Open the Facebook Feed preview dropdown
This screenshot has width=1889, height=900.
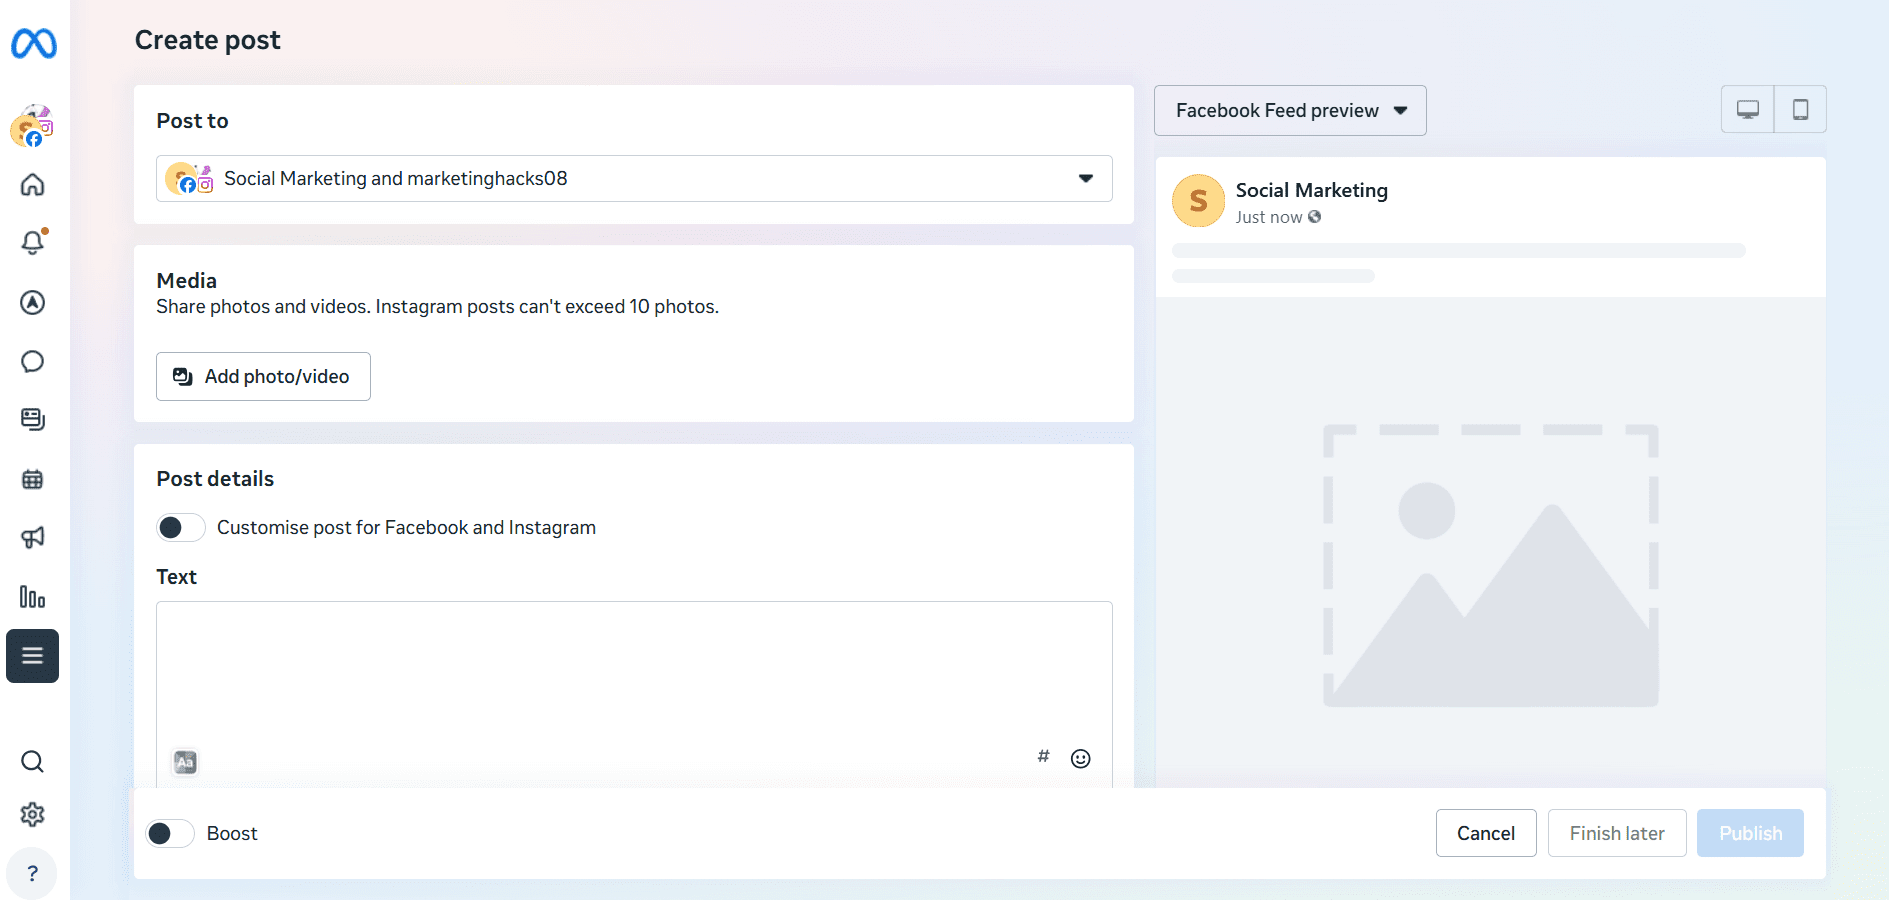[1289, 110]
